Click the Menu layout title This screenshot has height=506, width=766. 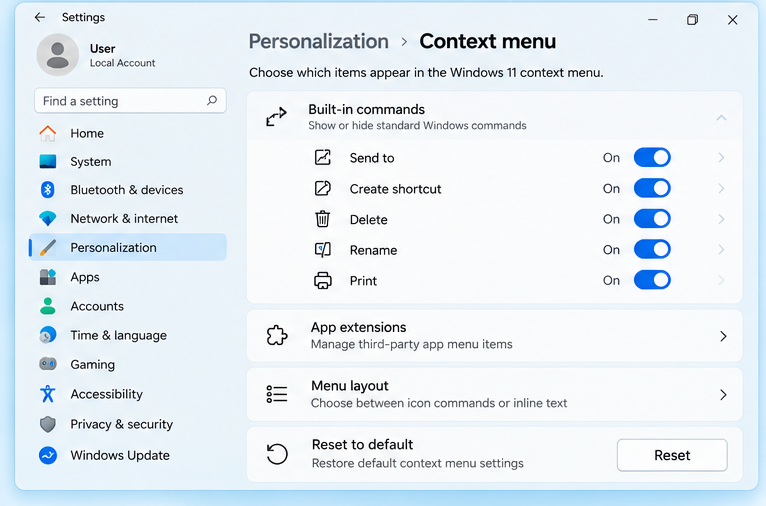point(350,386)
